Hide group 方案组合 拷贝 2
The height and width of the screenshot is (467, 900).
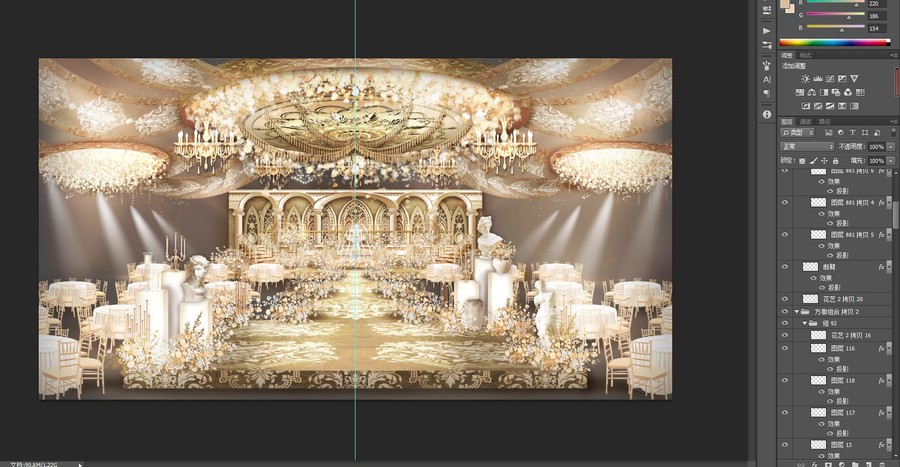coord(785,312)
